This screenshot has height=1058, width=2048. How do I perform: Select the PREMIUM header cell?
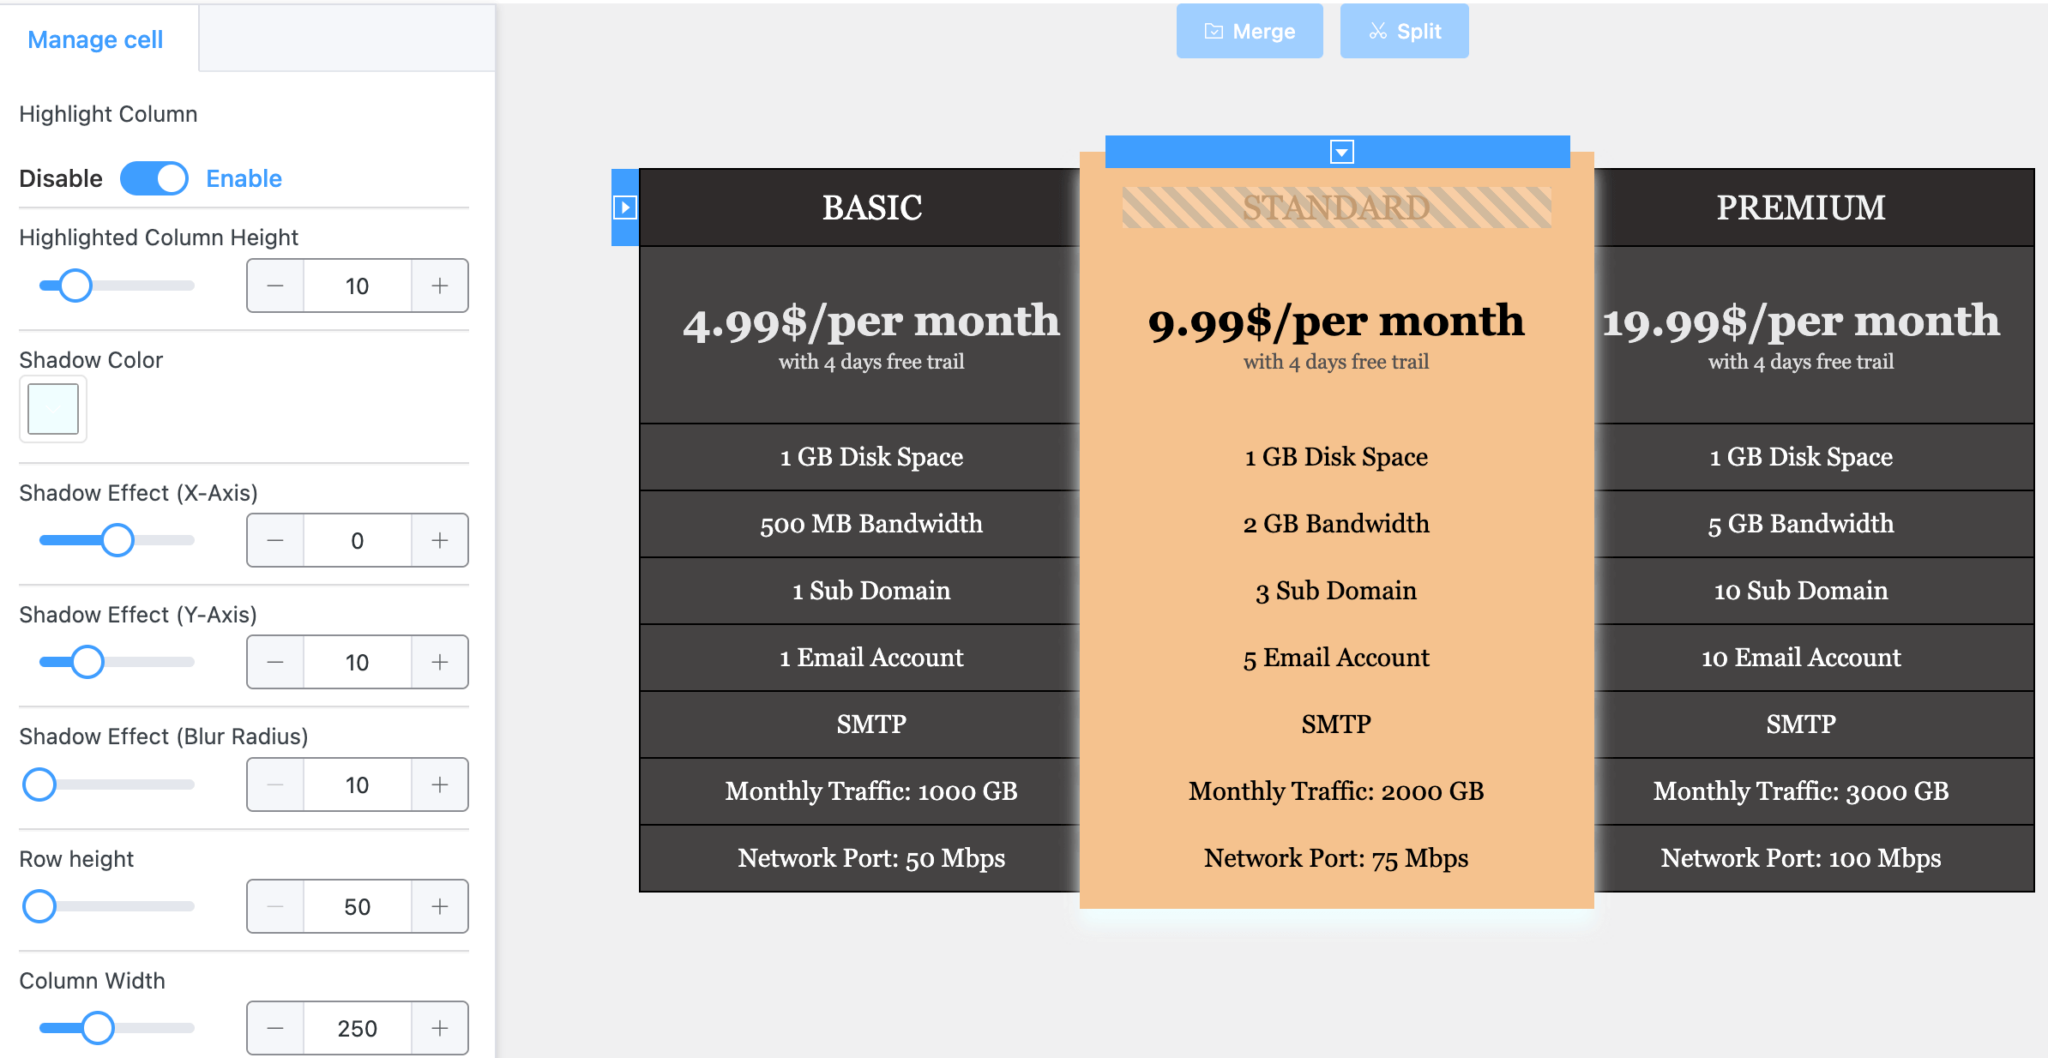[1800, 208]
